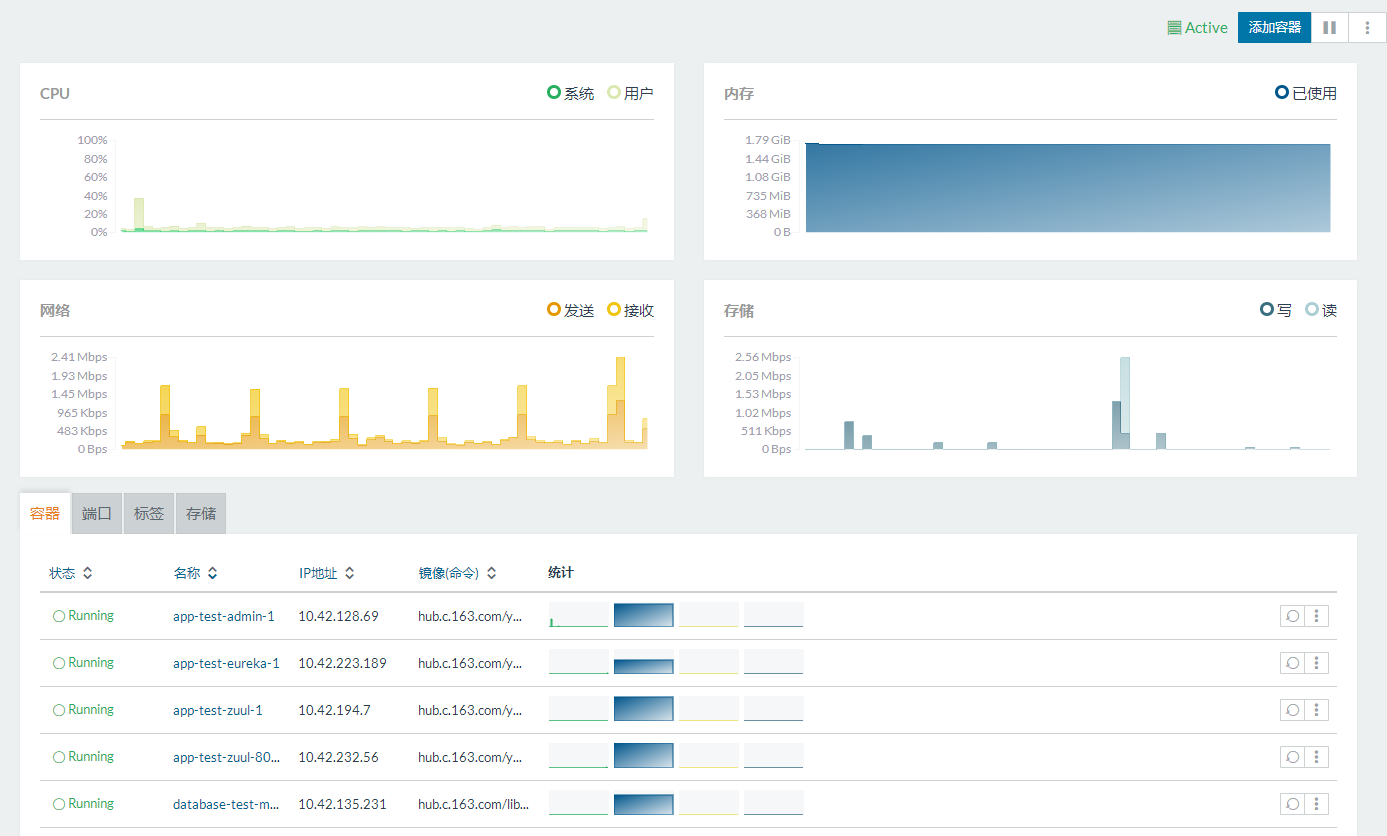Click restart icon for app-test-zuul-80... row
Viewport: 1387px width, 836px height.
point(1292,757)
